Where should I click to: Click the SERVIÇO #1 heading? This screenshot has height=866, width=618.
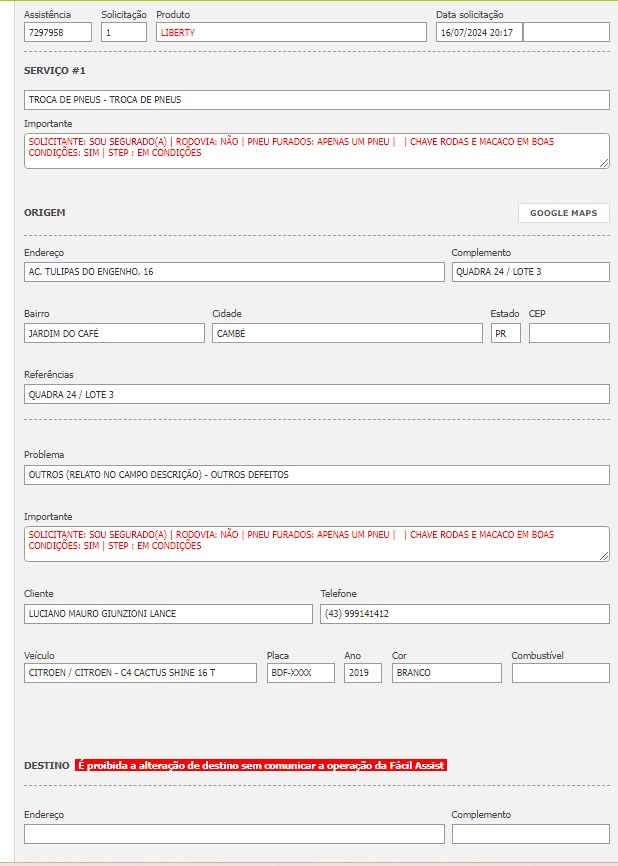click(55, 71)
